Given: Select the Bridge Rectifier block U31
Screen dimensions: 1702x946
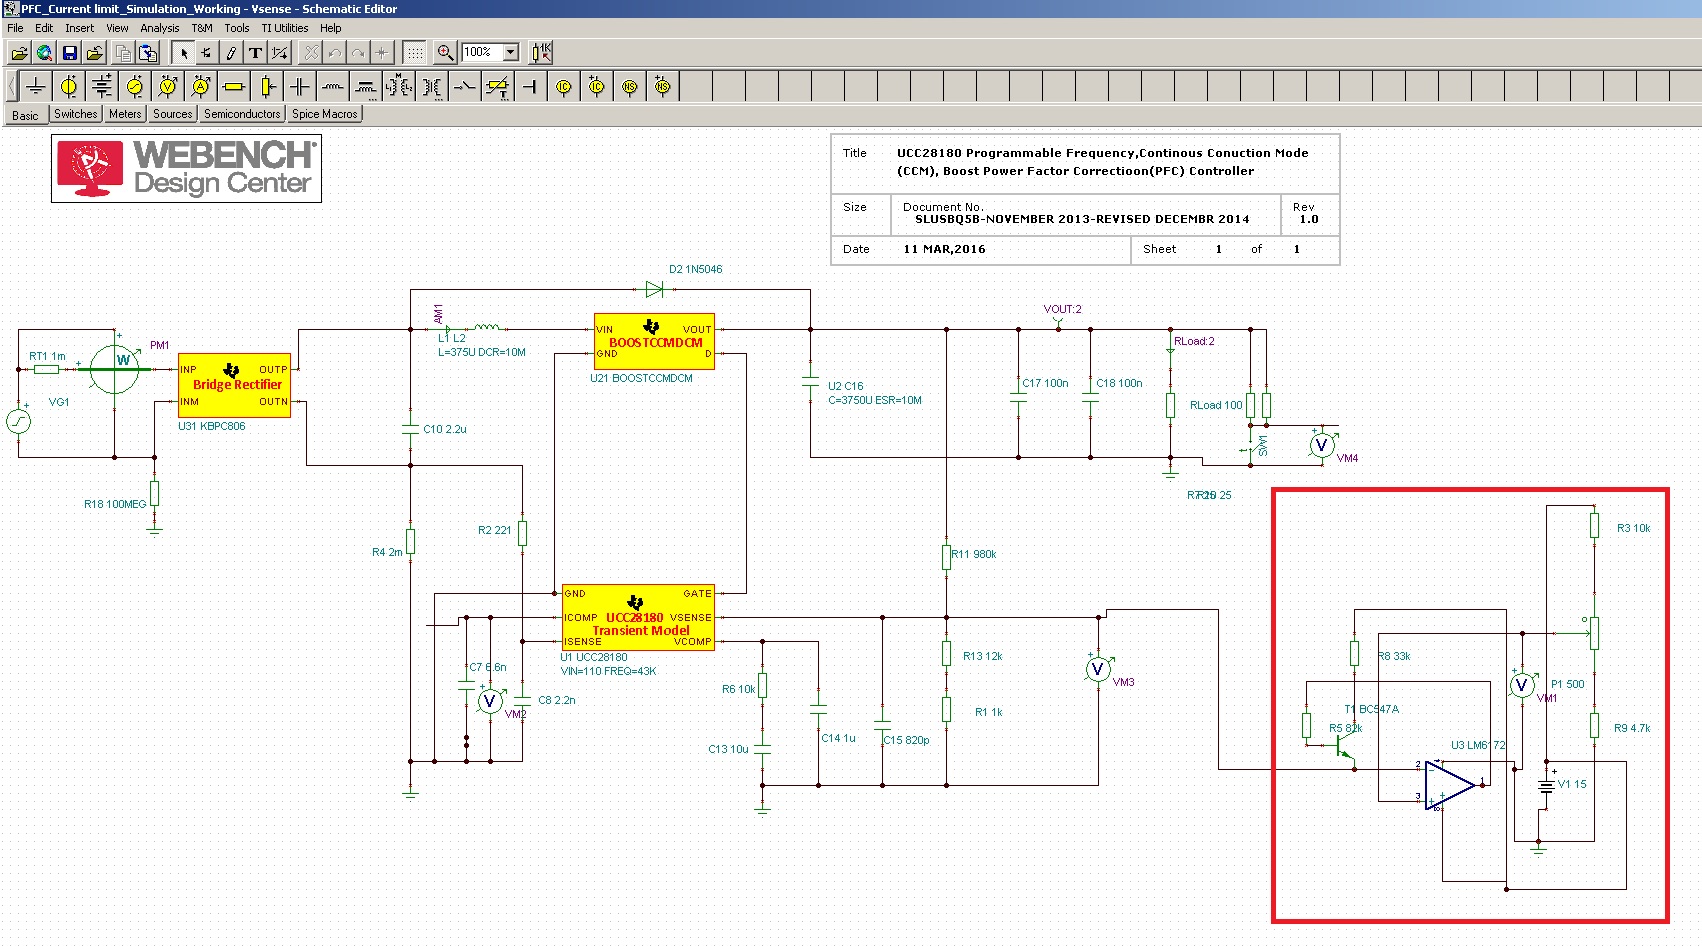Looking at the screenshot, I should tap(235, 385).
